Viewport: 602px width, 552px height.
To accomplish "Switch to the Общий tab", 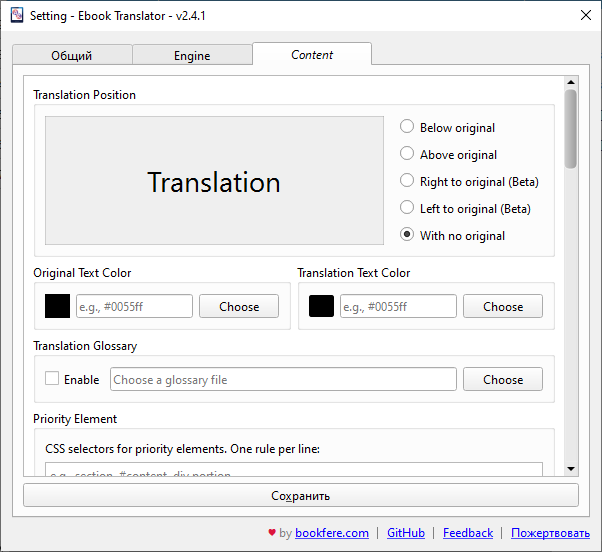I will click(x=72, y=56).
